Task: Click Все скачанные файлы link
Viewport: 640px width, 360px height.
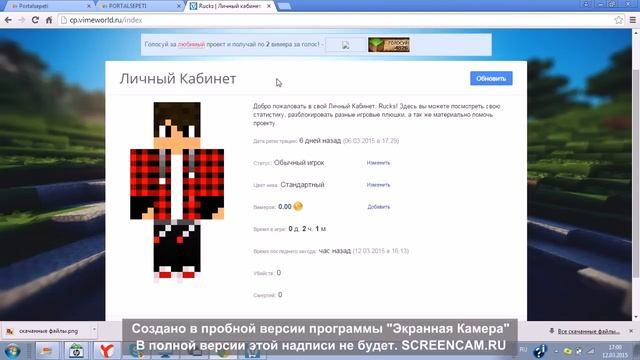Action: click(588, 331)
